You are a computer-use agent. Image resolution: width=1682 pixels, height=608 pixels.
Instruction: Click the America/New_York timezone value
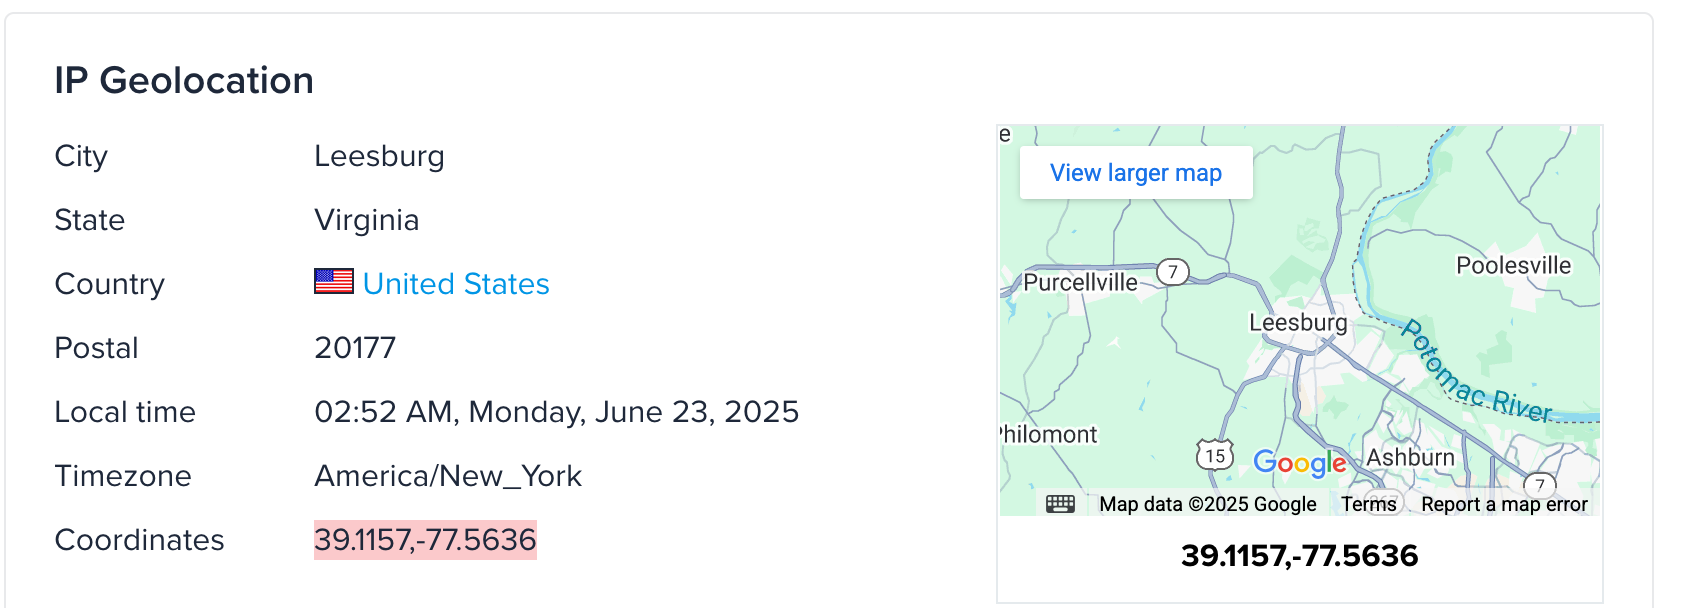click(448, 476)
